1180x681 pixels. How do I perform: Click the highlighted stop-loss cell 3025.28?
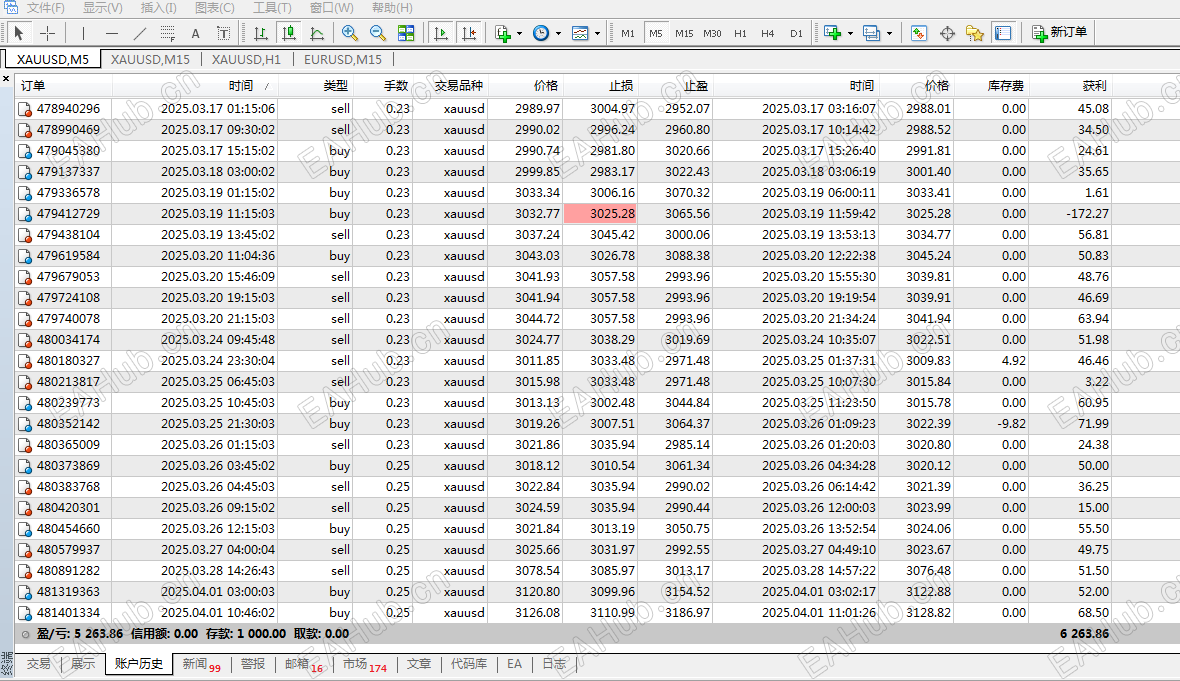601,214
